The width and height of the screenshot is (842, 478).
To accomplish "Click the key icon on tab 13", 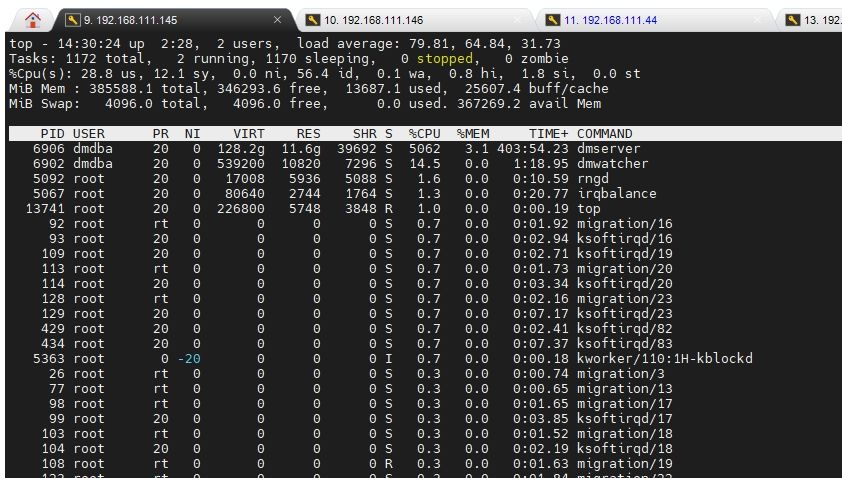I will [x=793, y=20].
